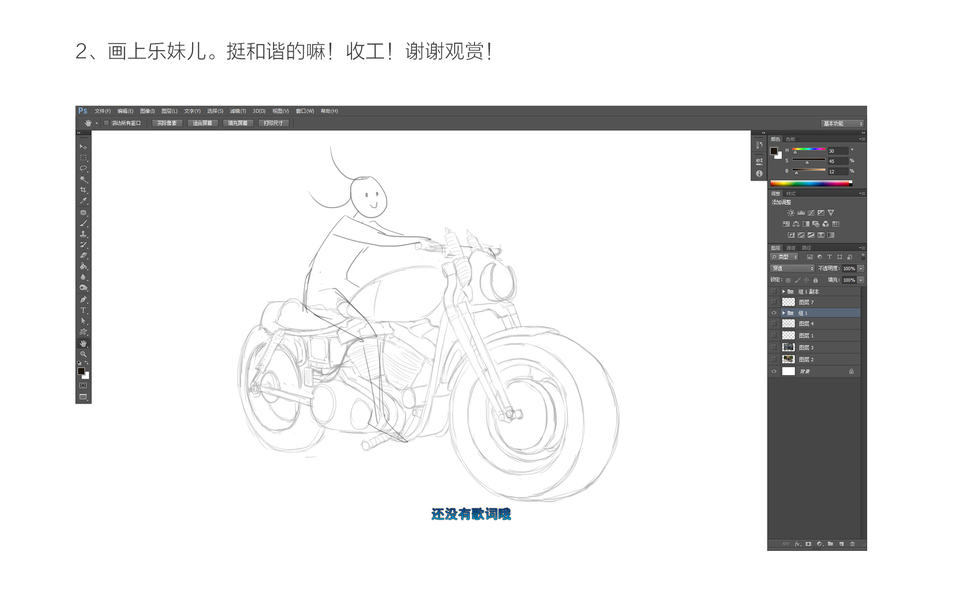Viewport: 953px width, 600px height.
Task: Add a Vibrance adjustment
Action: tap(830, 213)
